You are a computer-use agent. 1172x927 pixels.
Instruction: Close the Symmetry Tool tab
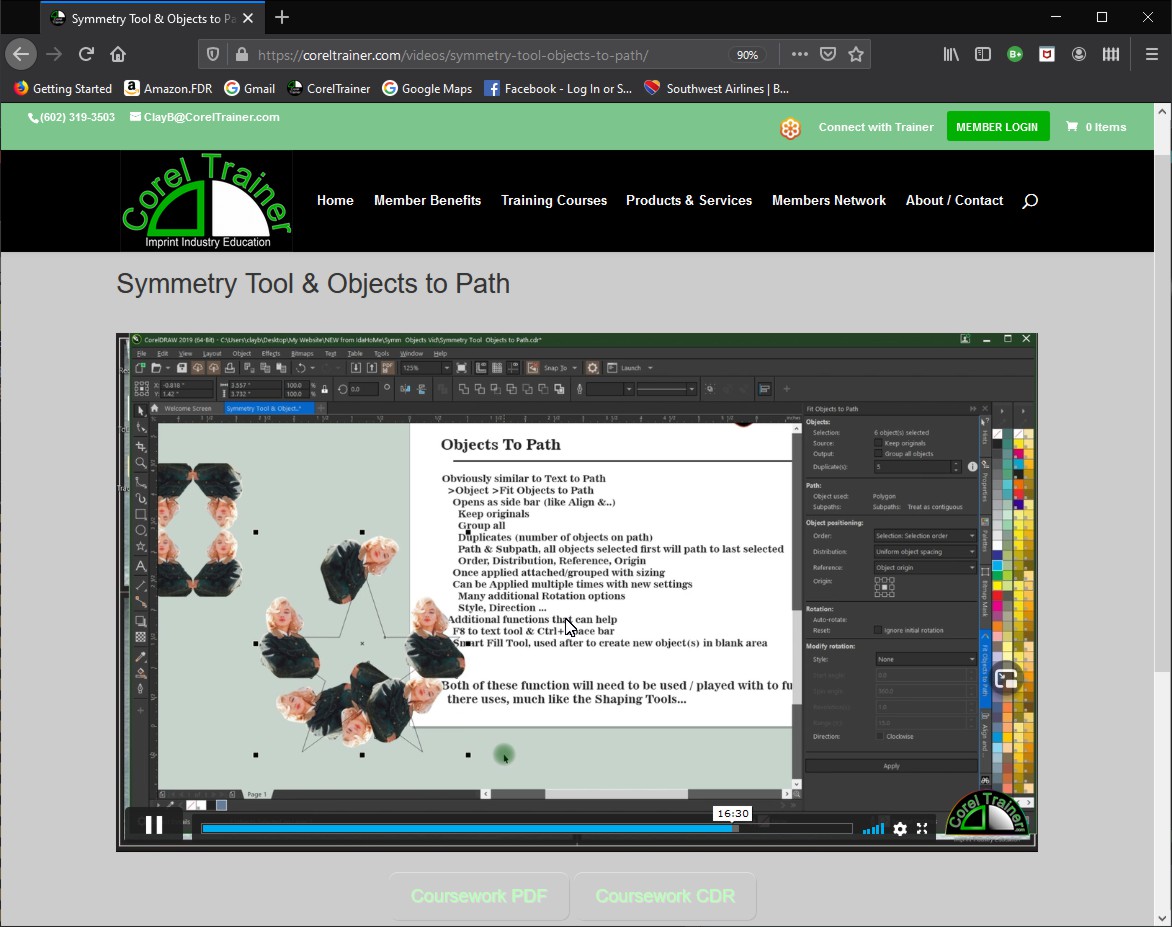pos(248,18)
